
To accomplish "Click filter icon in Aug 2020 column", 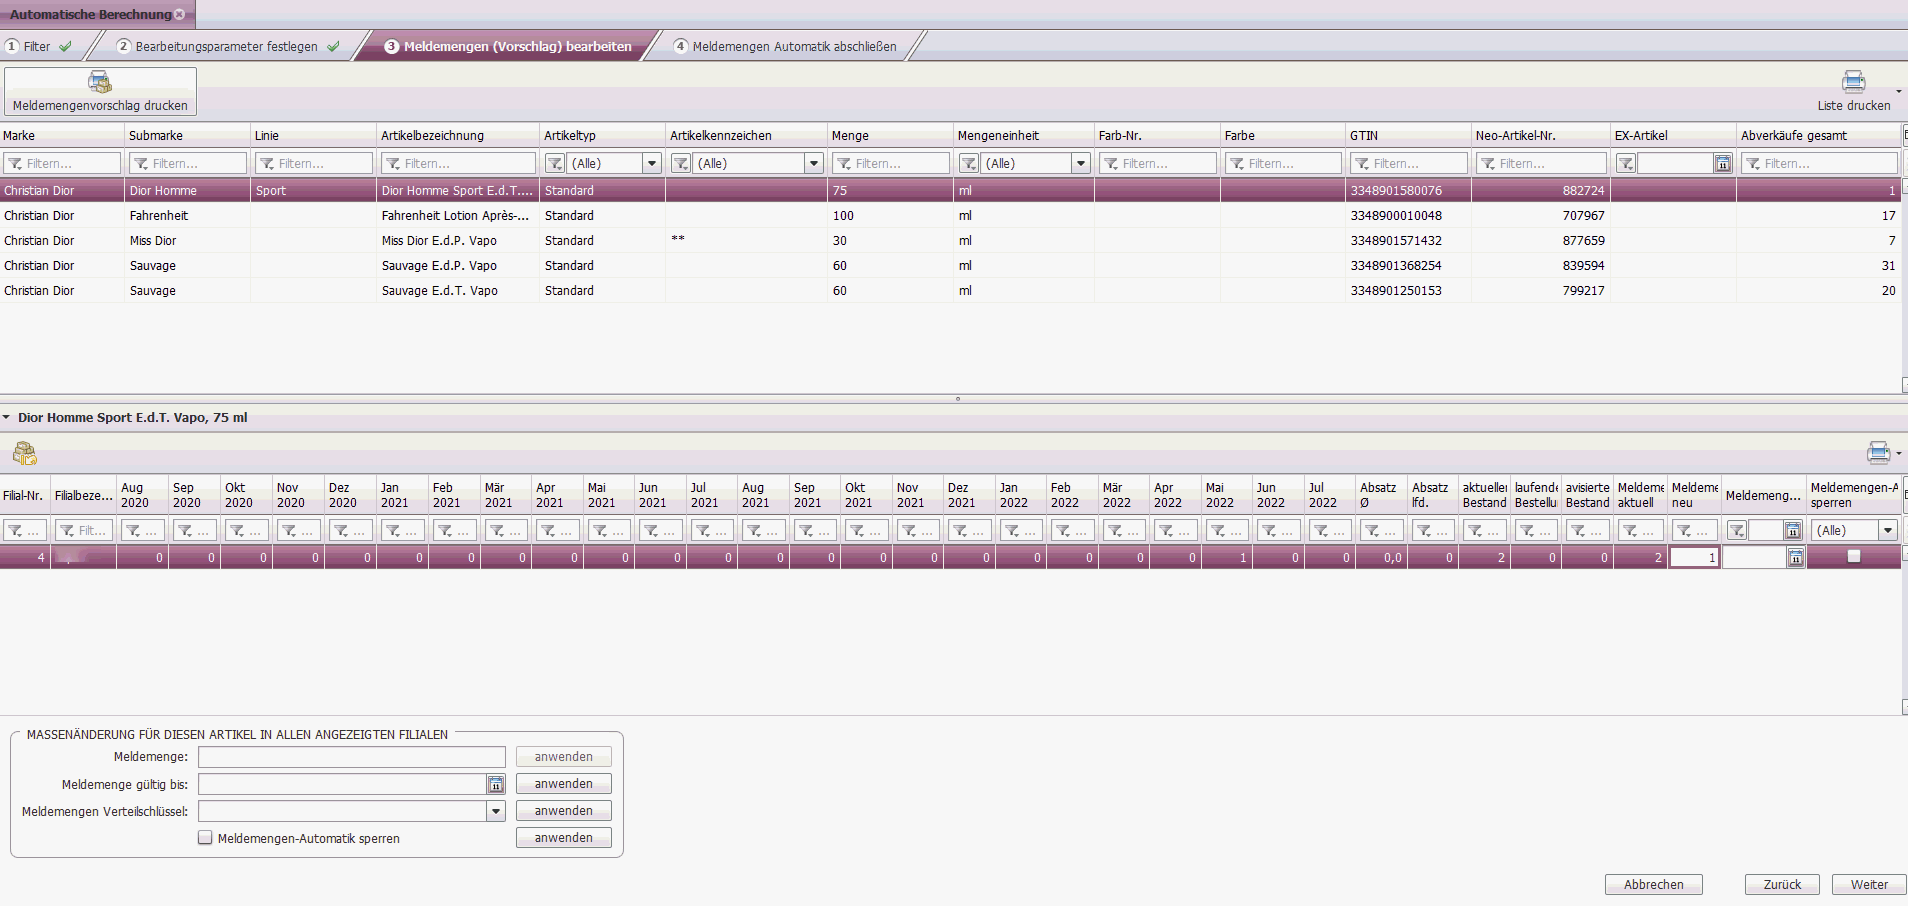I will point(134,530).
